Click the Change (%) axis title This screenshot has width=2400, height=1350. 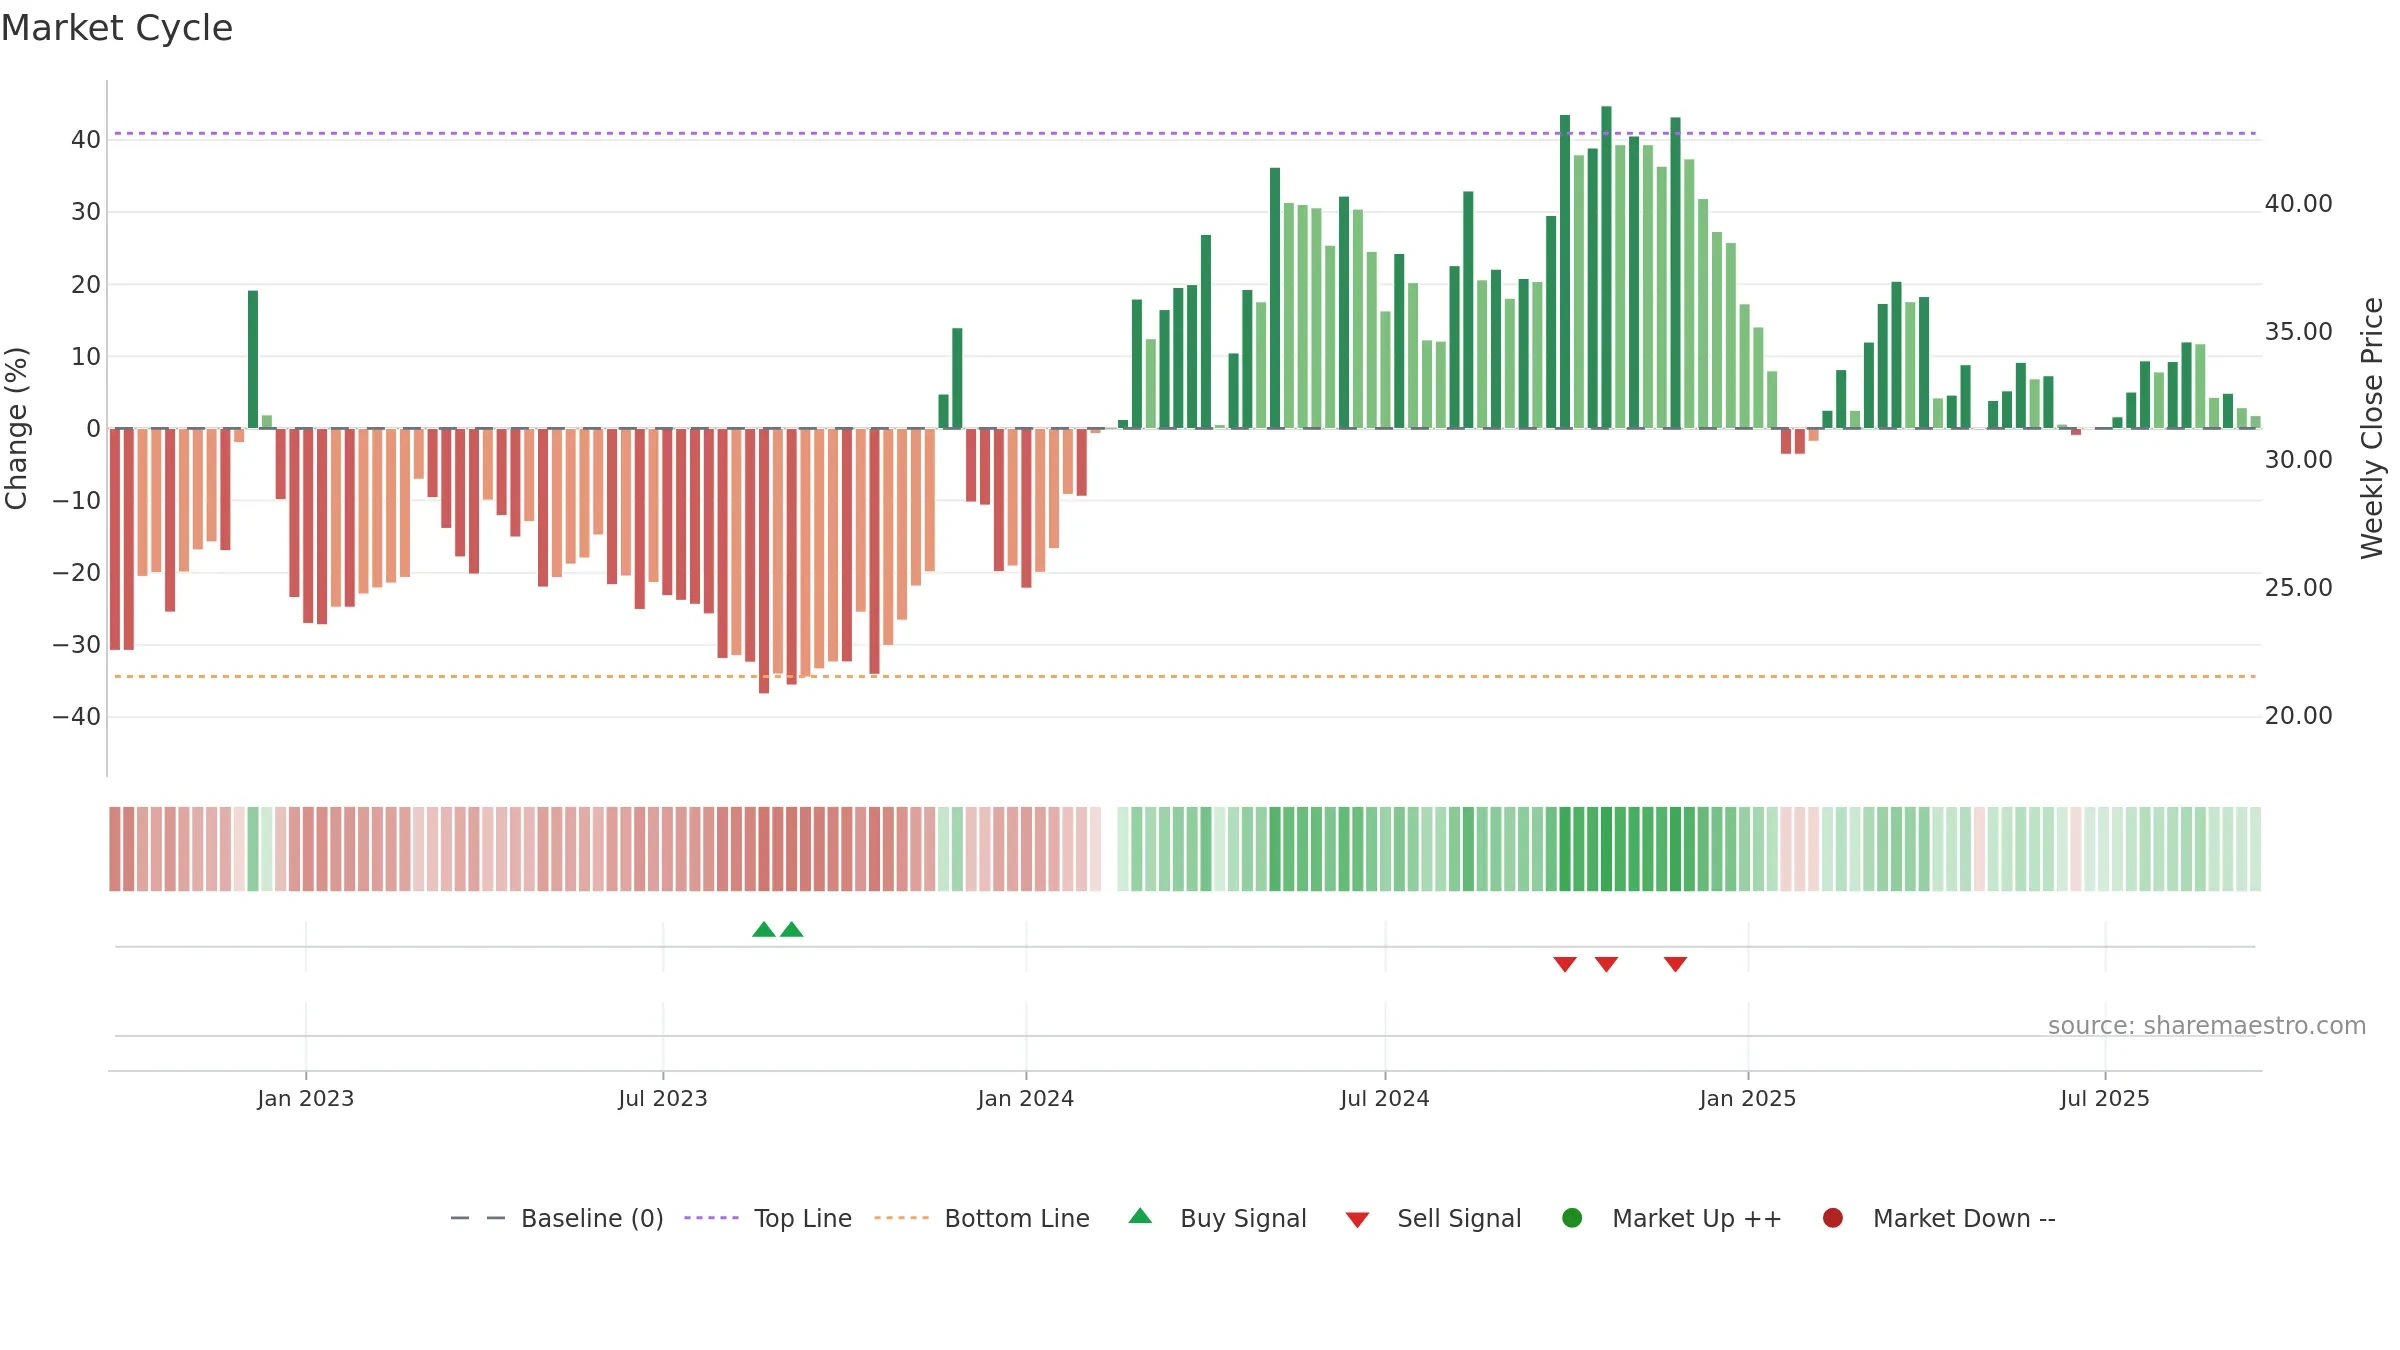(16, 428)
